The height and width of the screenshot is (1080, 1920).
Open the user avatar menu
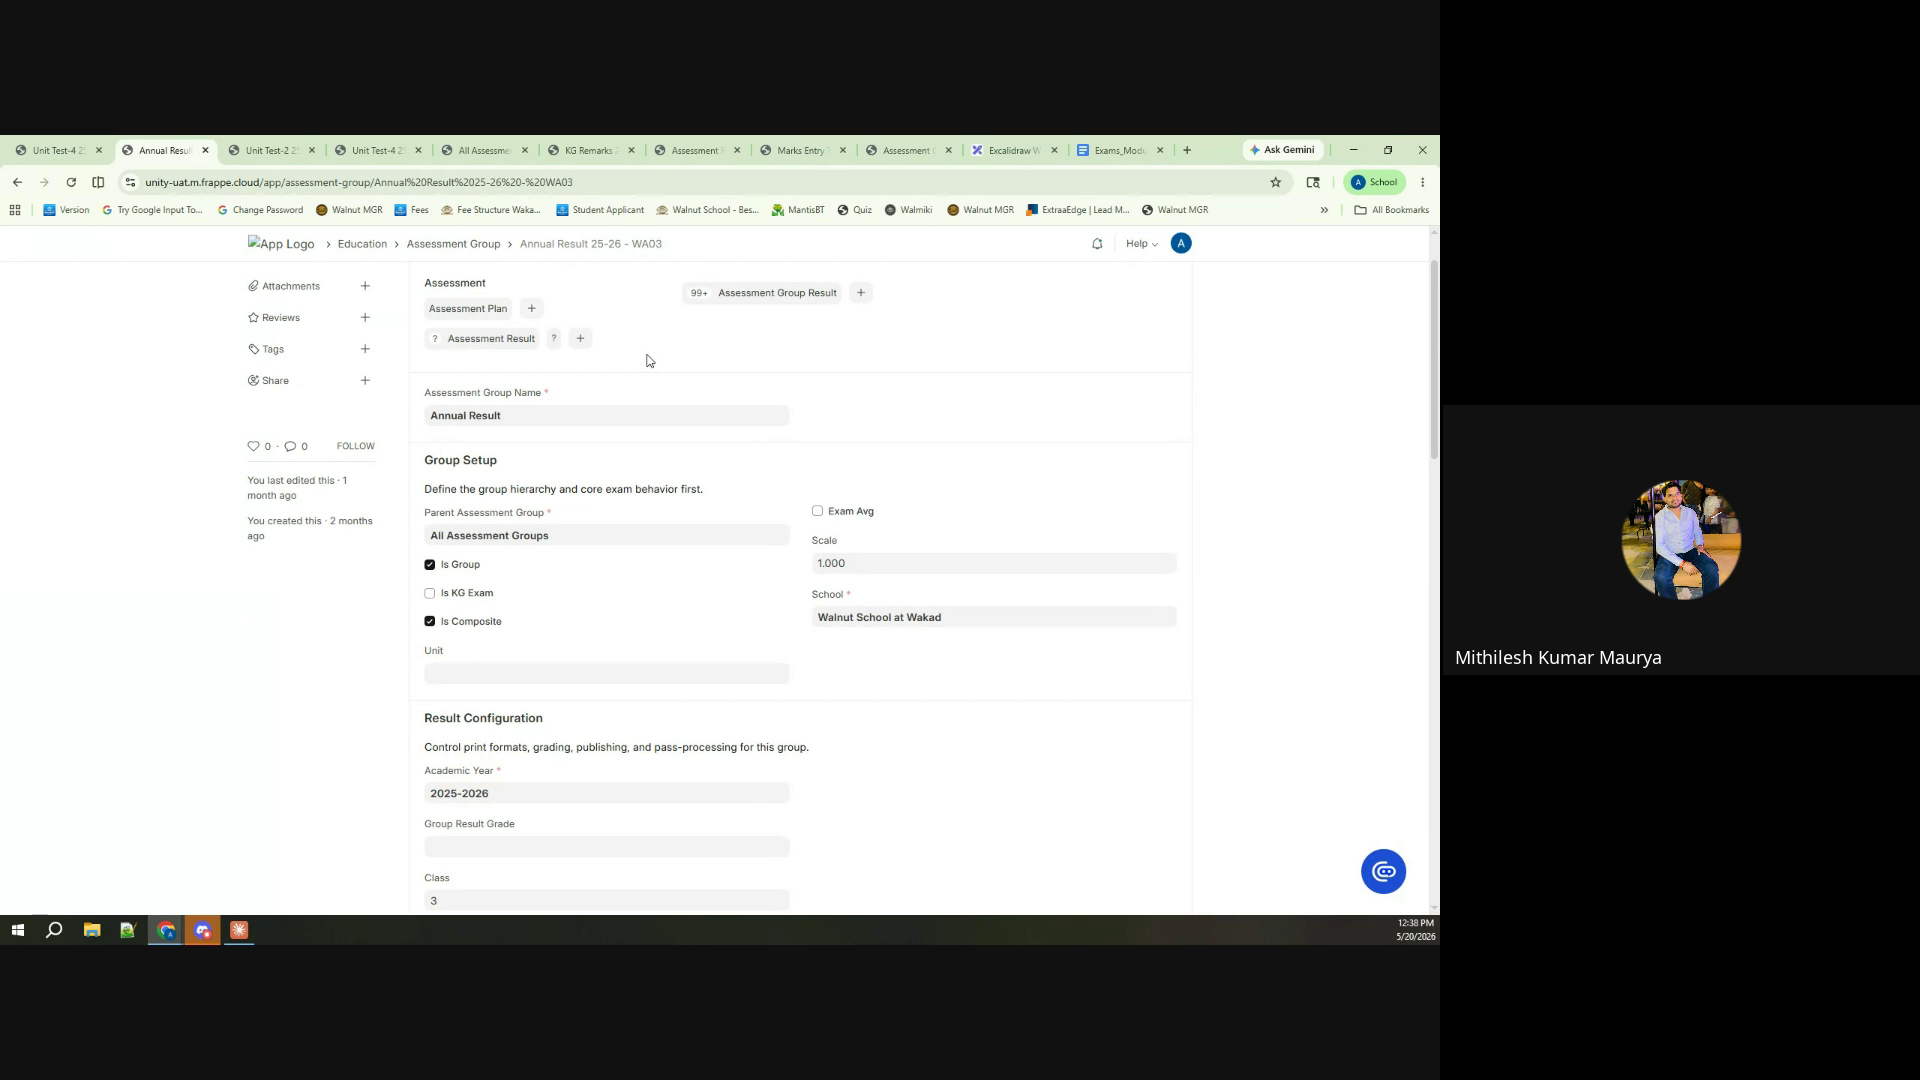(x=1181, y=244)
